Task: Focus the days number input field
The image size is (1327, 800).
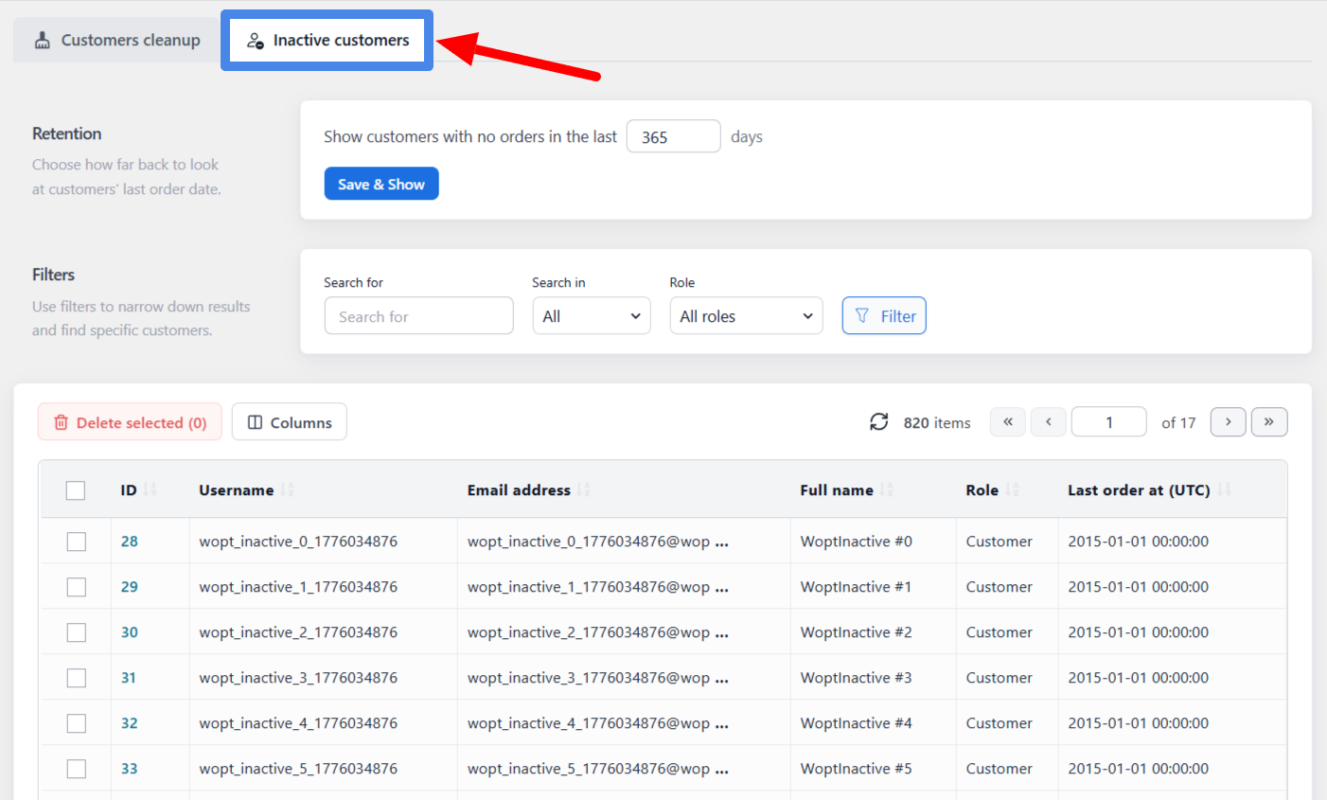Action: (x=673, y=137)
